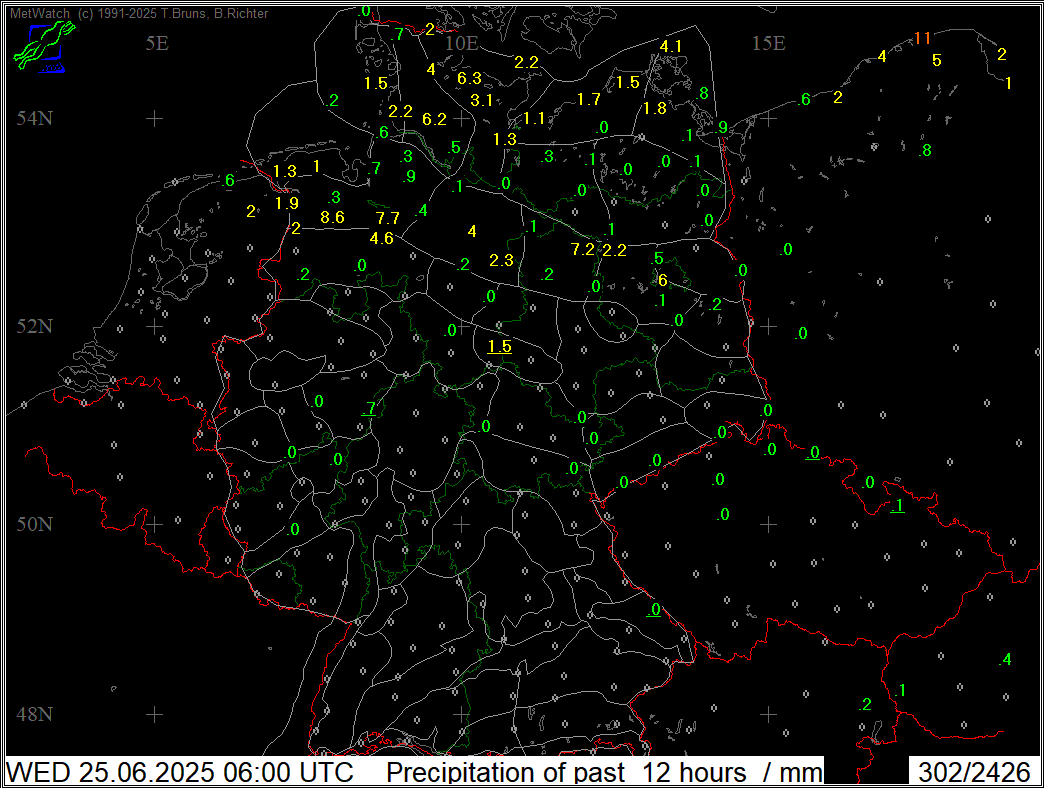Click the date 'WED 25.06.2025 06:00 UTC'
Viewport: 1044px width, 788px height.
180,772
